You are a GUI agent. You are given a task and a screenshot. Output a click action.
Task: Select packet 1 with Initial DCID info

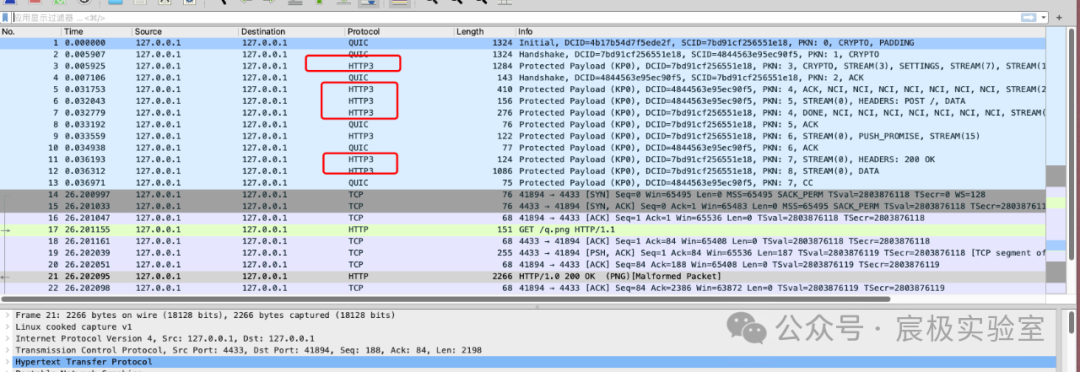coord(522,43)
